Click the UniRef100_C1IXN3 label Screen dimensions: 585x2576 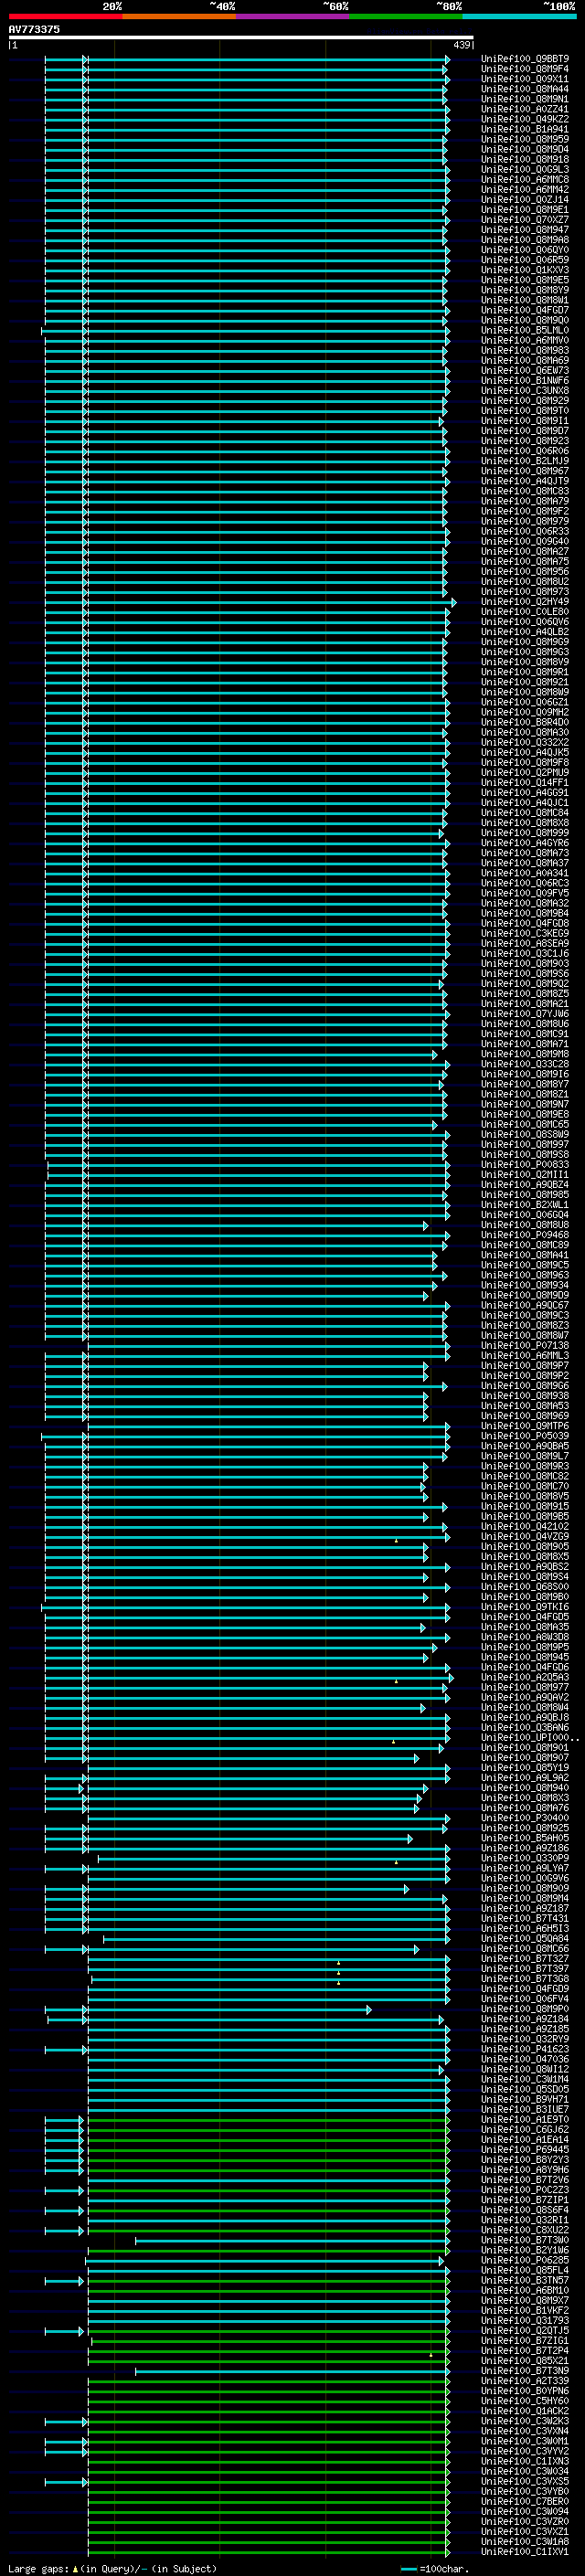(525, 2461)
